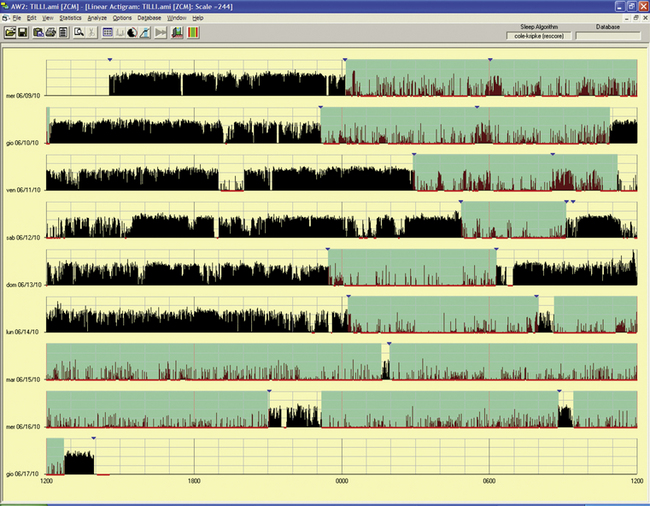Click the empty Database field
650x506 pixels.
pyautogui.click(x=608, y=36)
